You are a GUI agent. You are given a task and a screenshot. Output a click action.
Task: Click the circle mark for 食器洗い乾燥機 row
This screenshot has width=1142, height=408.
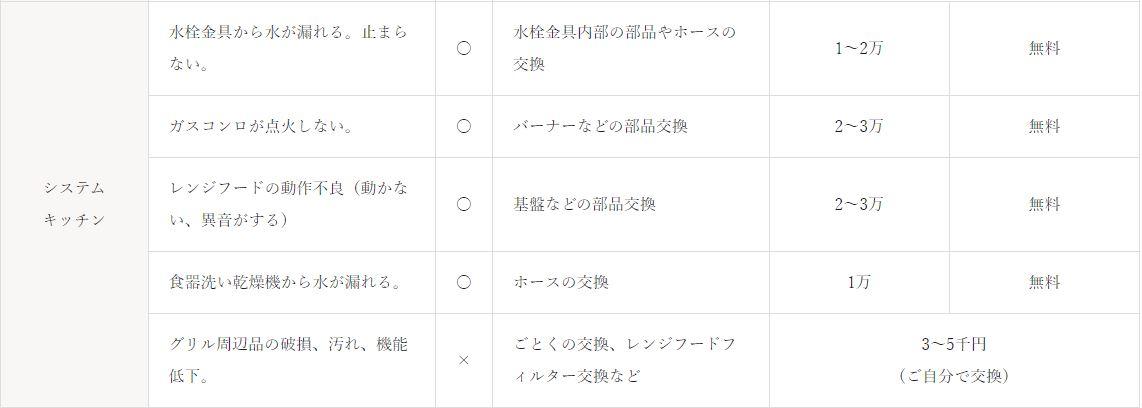coord(463,282)
